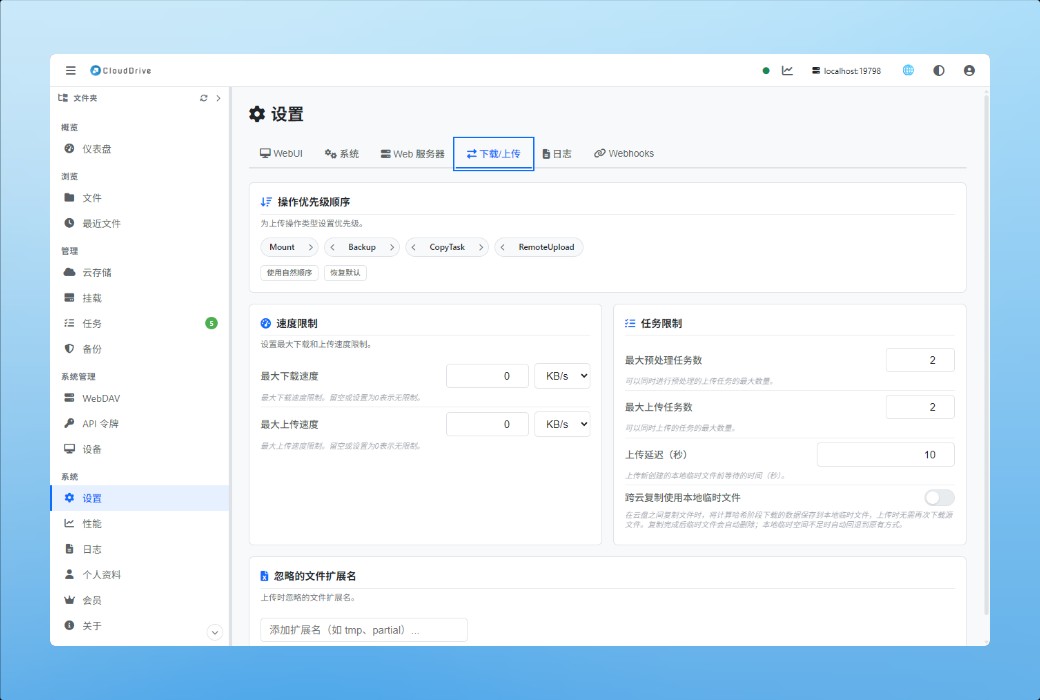1040x700 pixels.
Task: Switch to the 系统 tab
Action: pos(342,153)
